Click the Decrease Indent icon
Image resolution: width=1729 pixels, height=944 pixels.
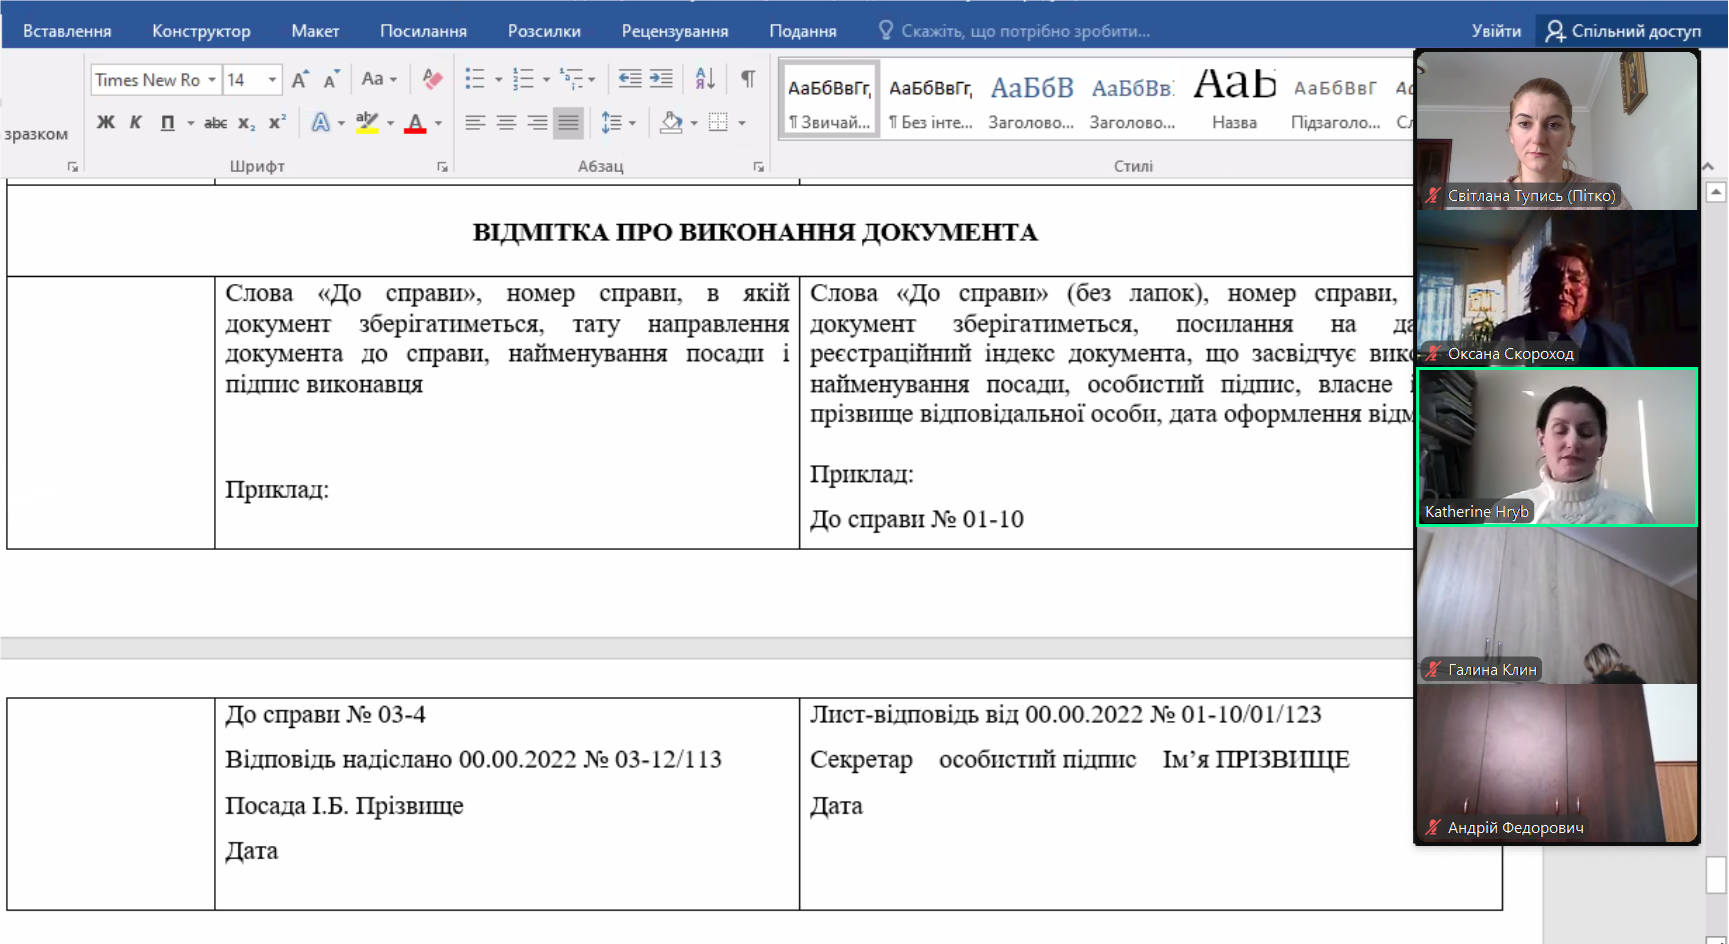629,79
